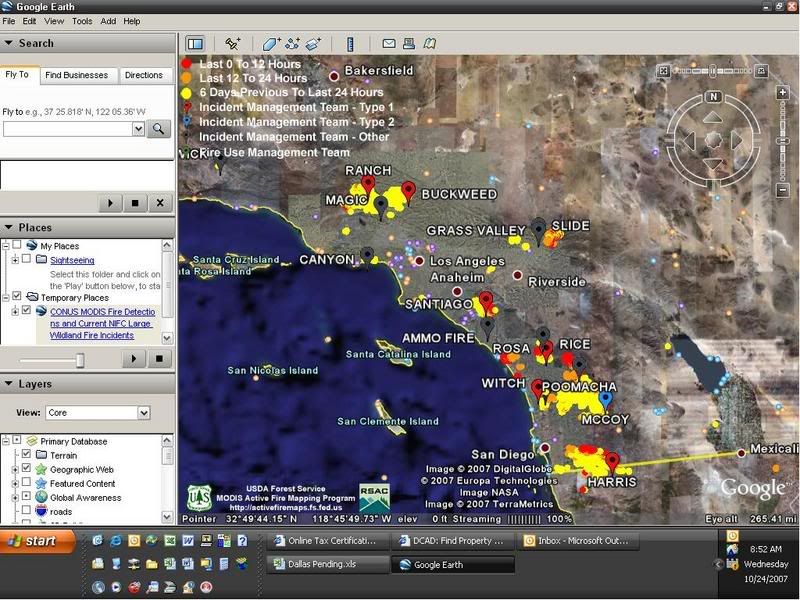
Task: Toggle the Sightseeing checkbox
Action: pos(27,259)
